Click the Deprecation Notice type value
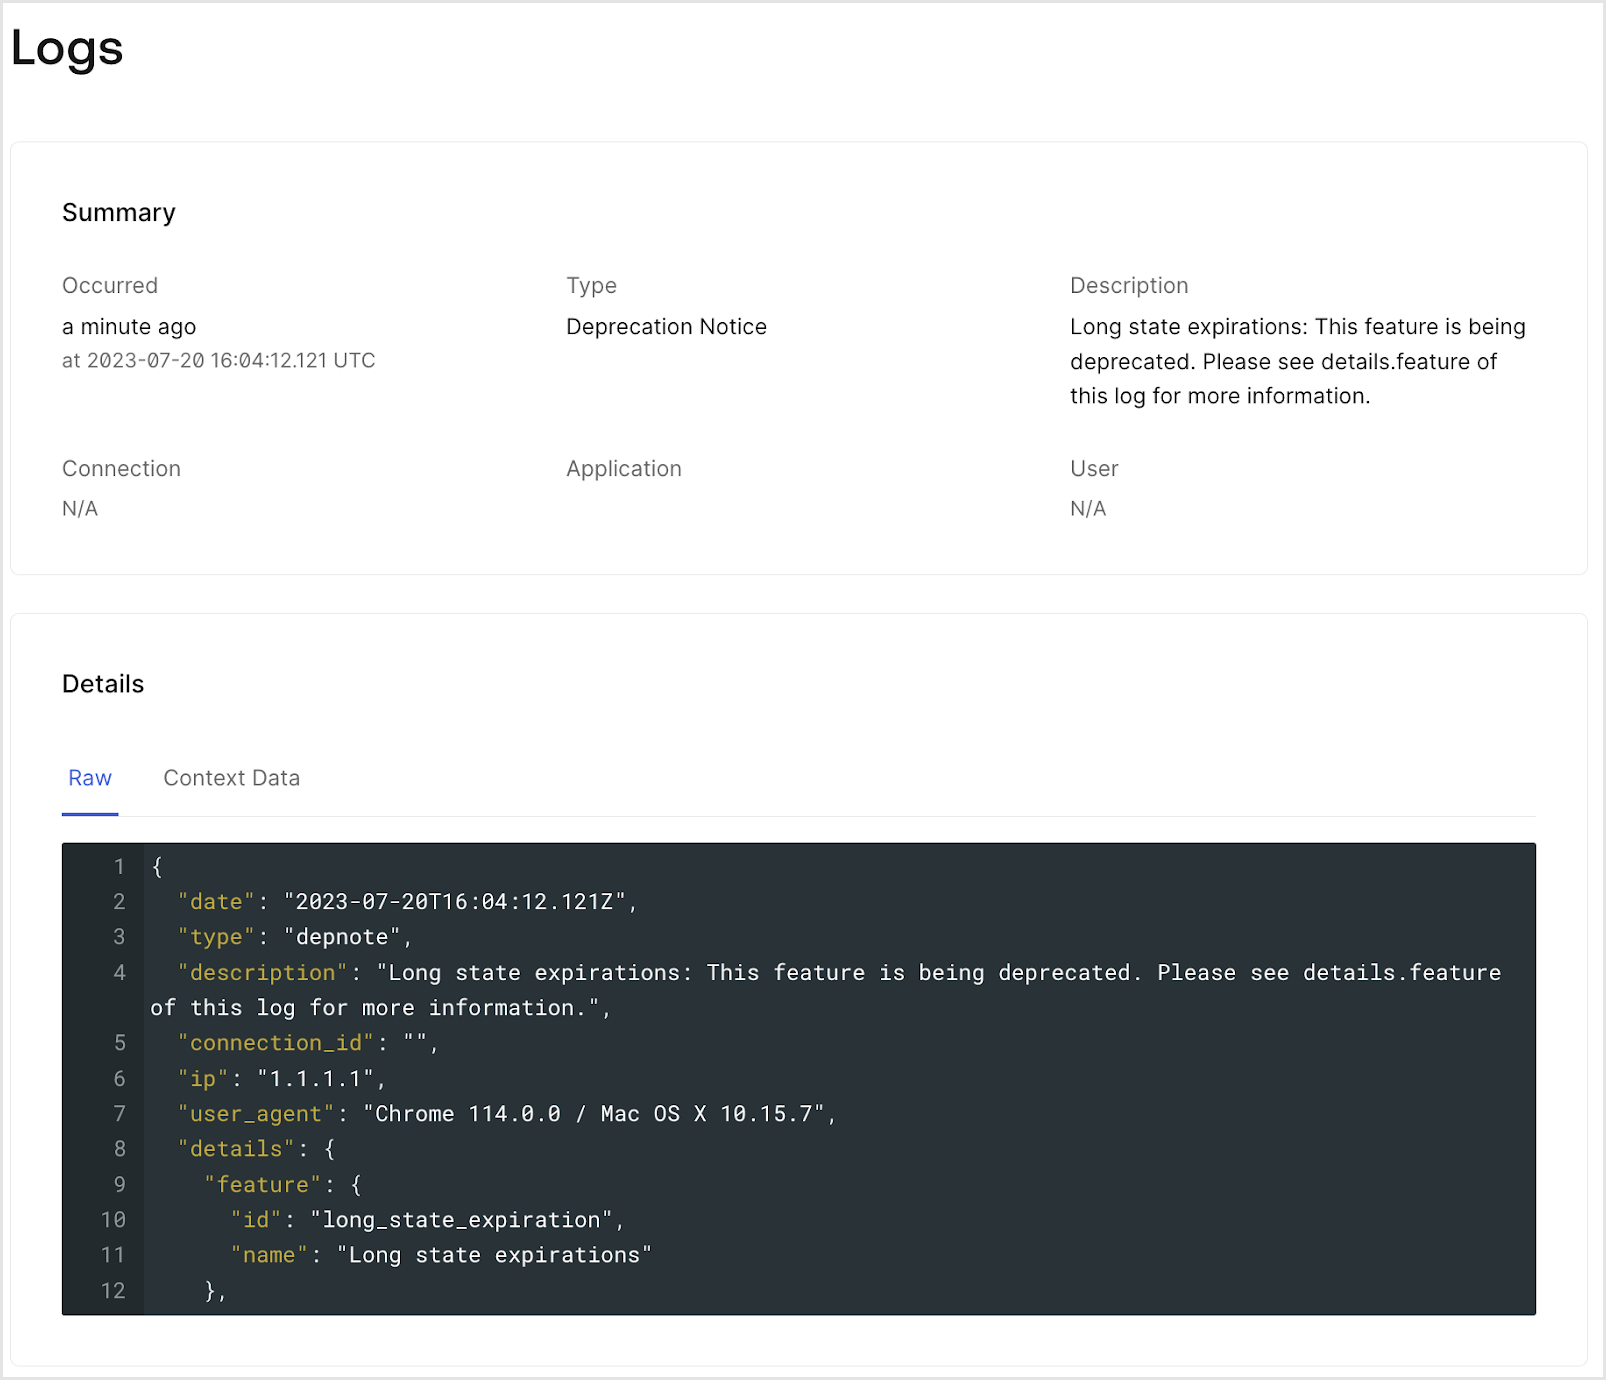The height and width of the screenshot is (1380, 1606). click(666, 327)
